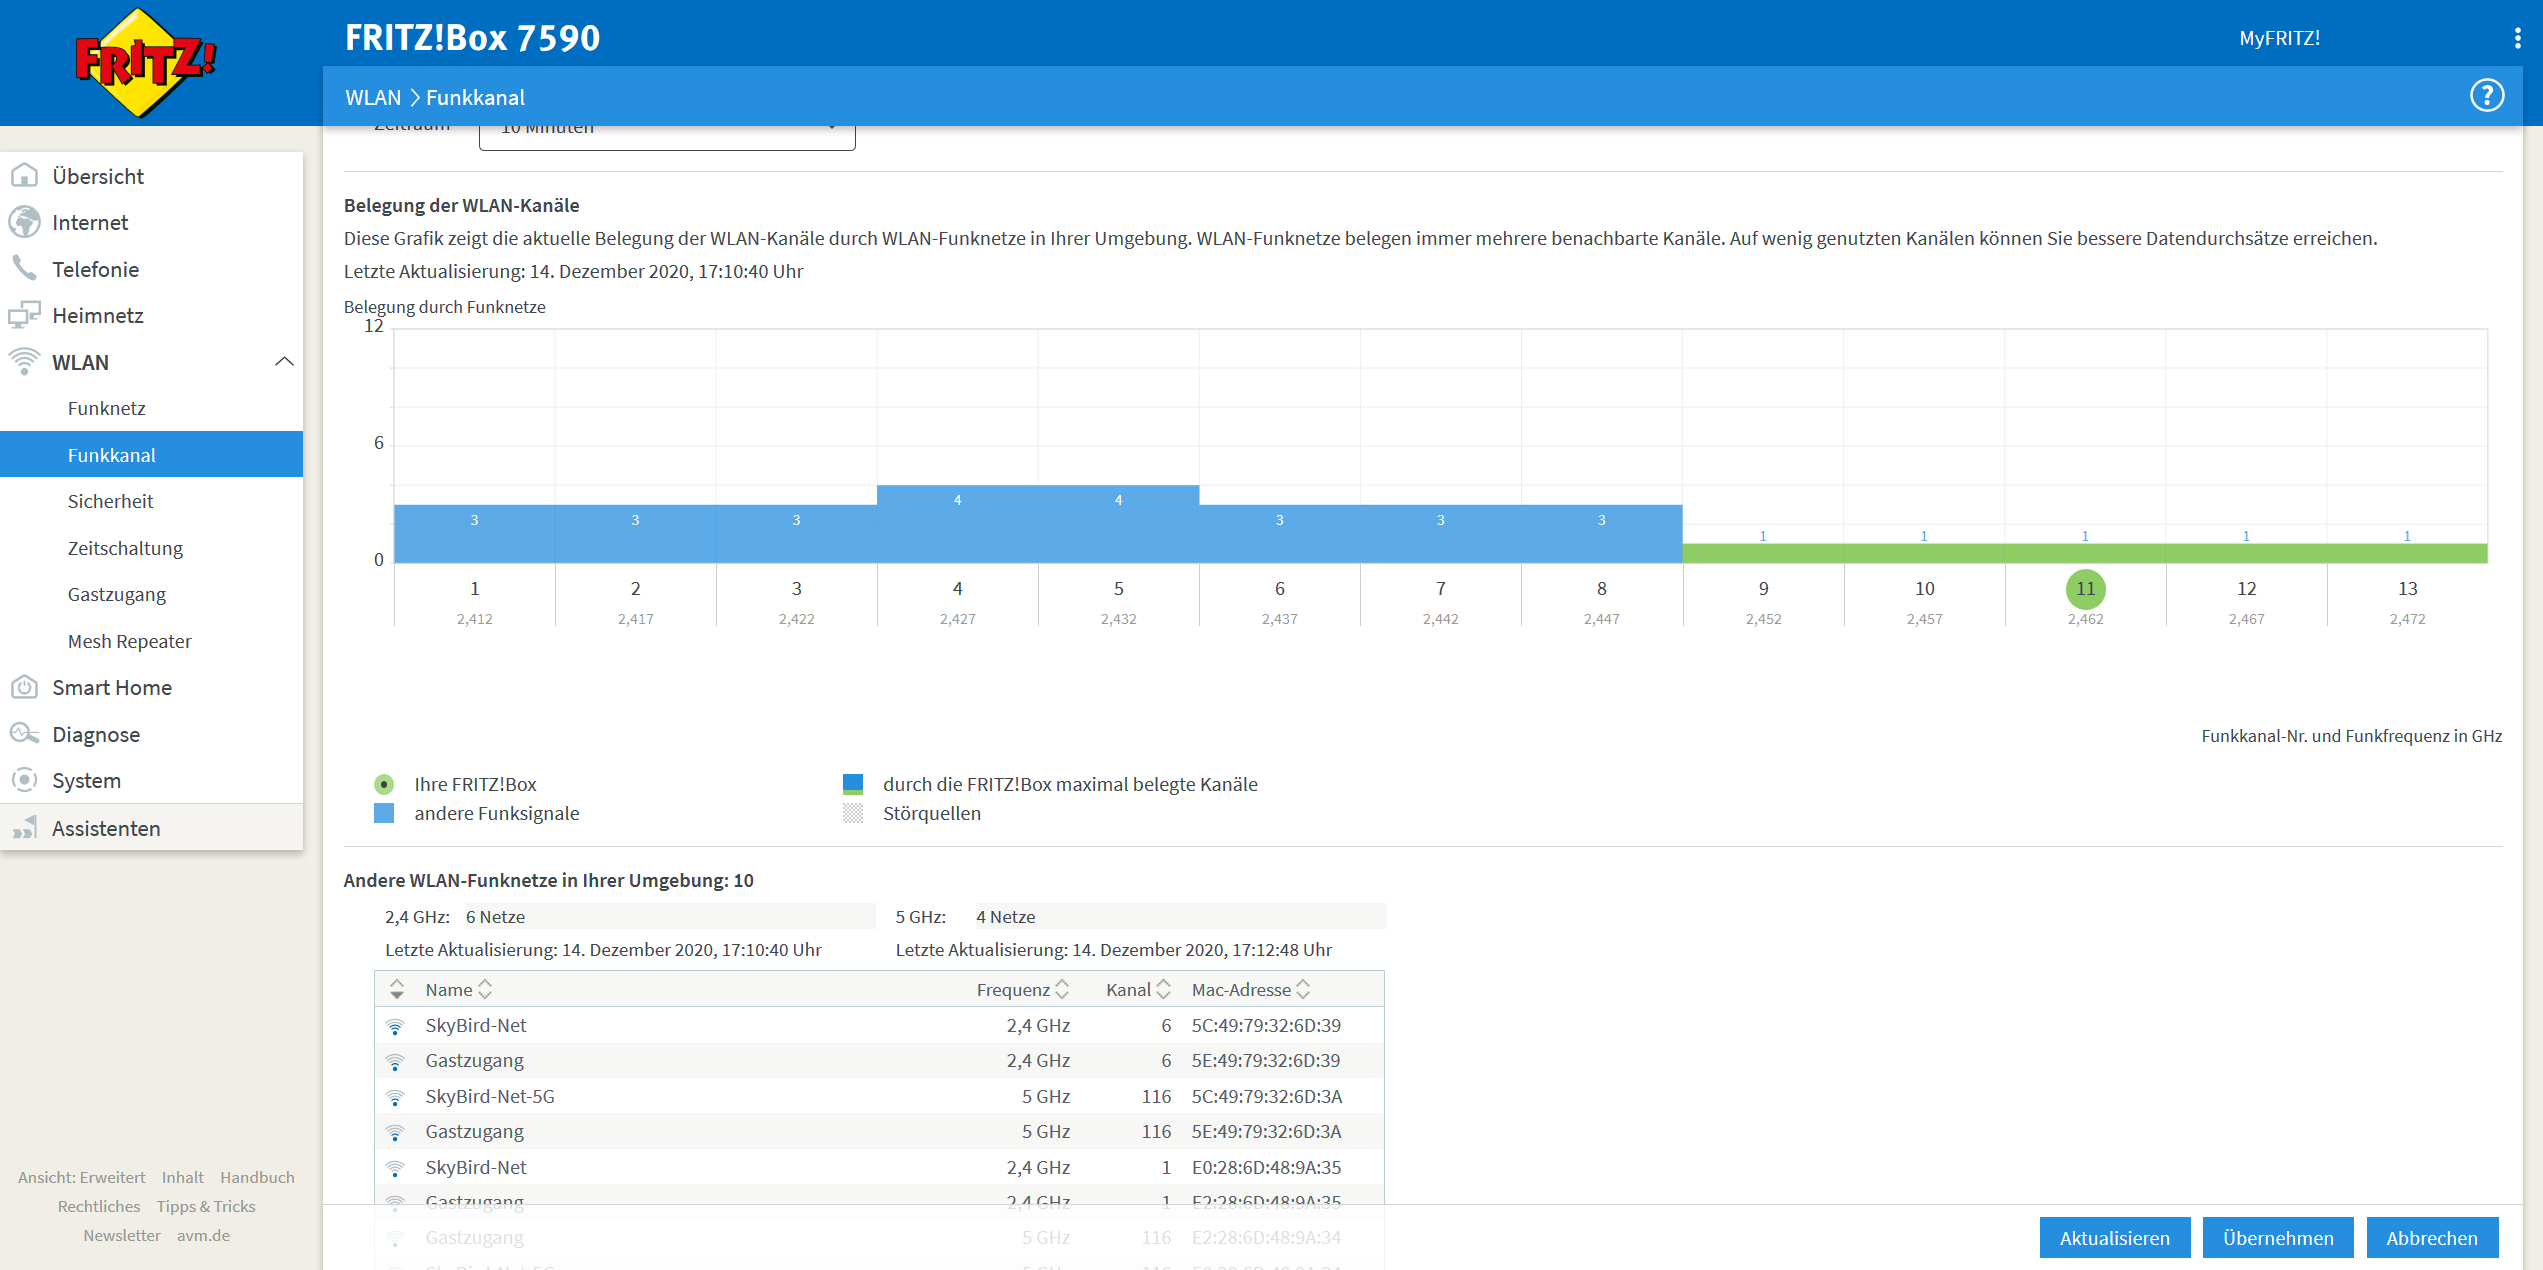Open Sicherheit submenu item

110,501
